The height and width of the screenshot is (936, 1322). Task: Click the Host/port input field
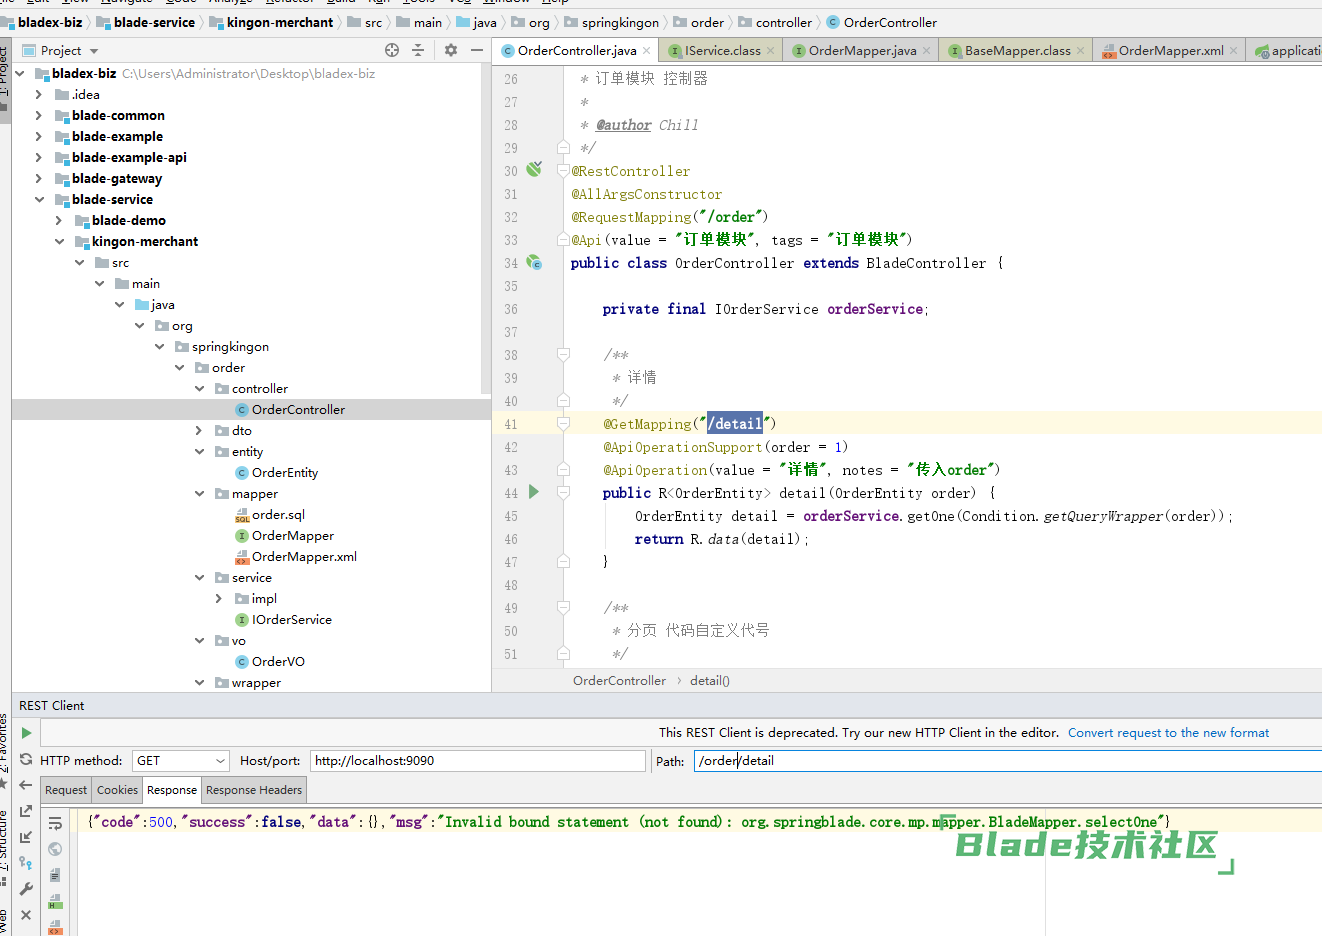(x=478, y=761)
